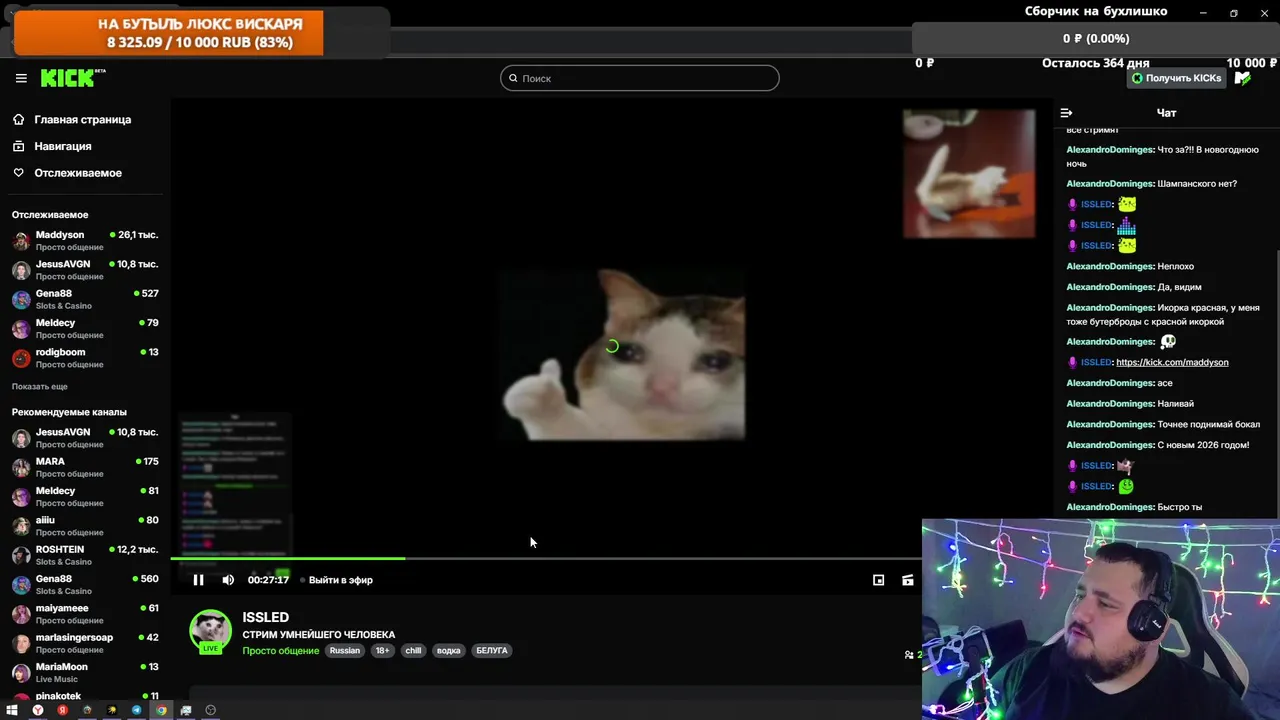Viewport: 1280px width, 720px height.
Task: Open Windows Start menu
Action: click(12, 710)
